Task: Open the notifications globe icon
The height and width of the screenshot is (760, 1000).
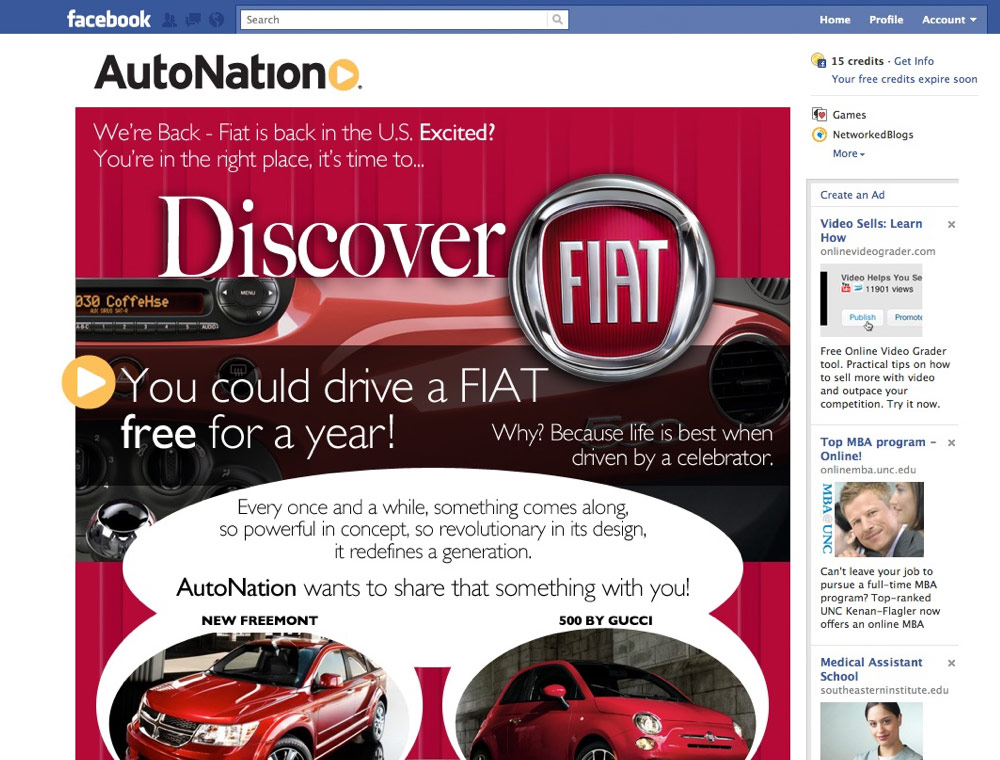Action: [216, 20]
